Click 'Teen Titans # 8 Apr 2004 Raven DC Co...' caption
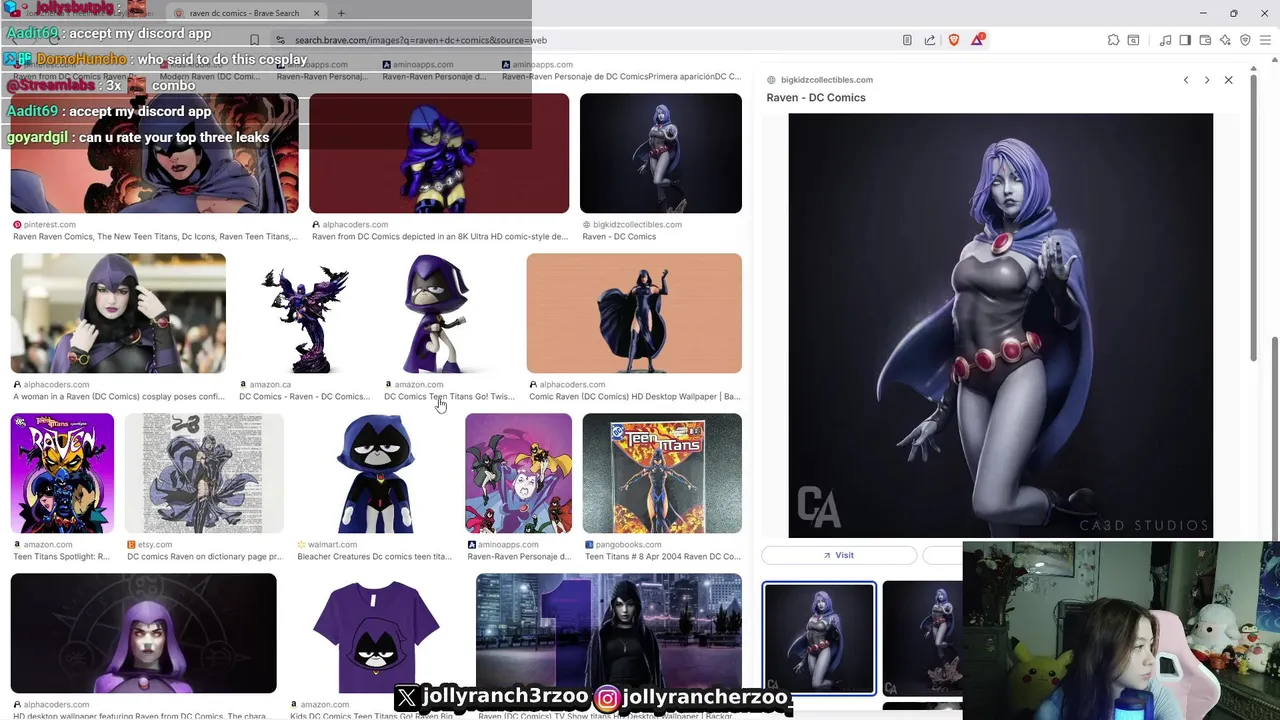The image size is (1280, 720). [x=662, y=557]
